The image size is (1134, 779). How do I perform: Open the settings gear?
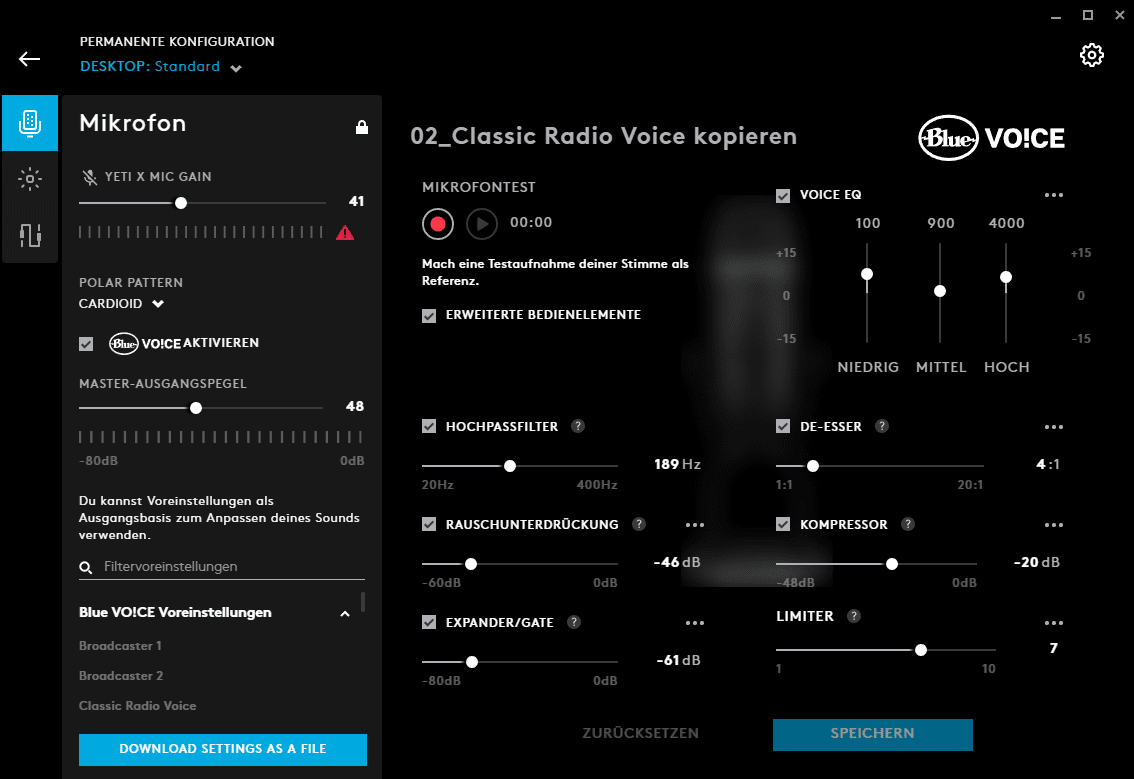click(x=1091, y=55)
